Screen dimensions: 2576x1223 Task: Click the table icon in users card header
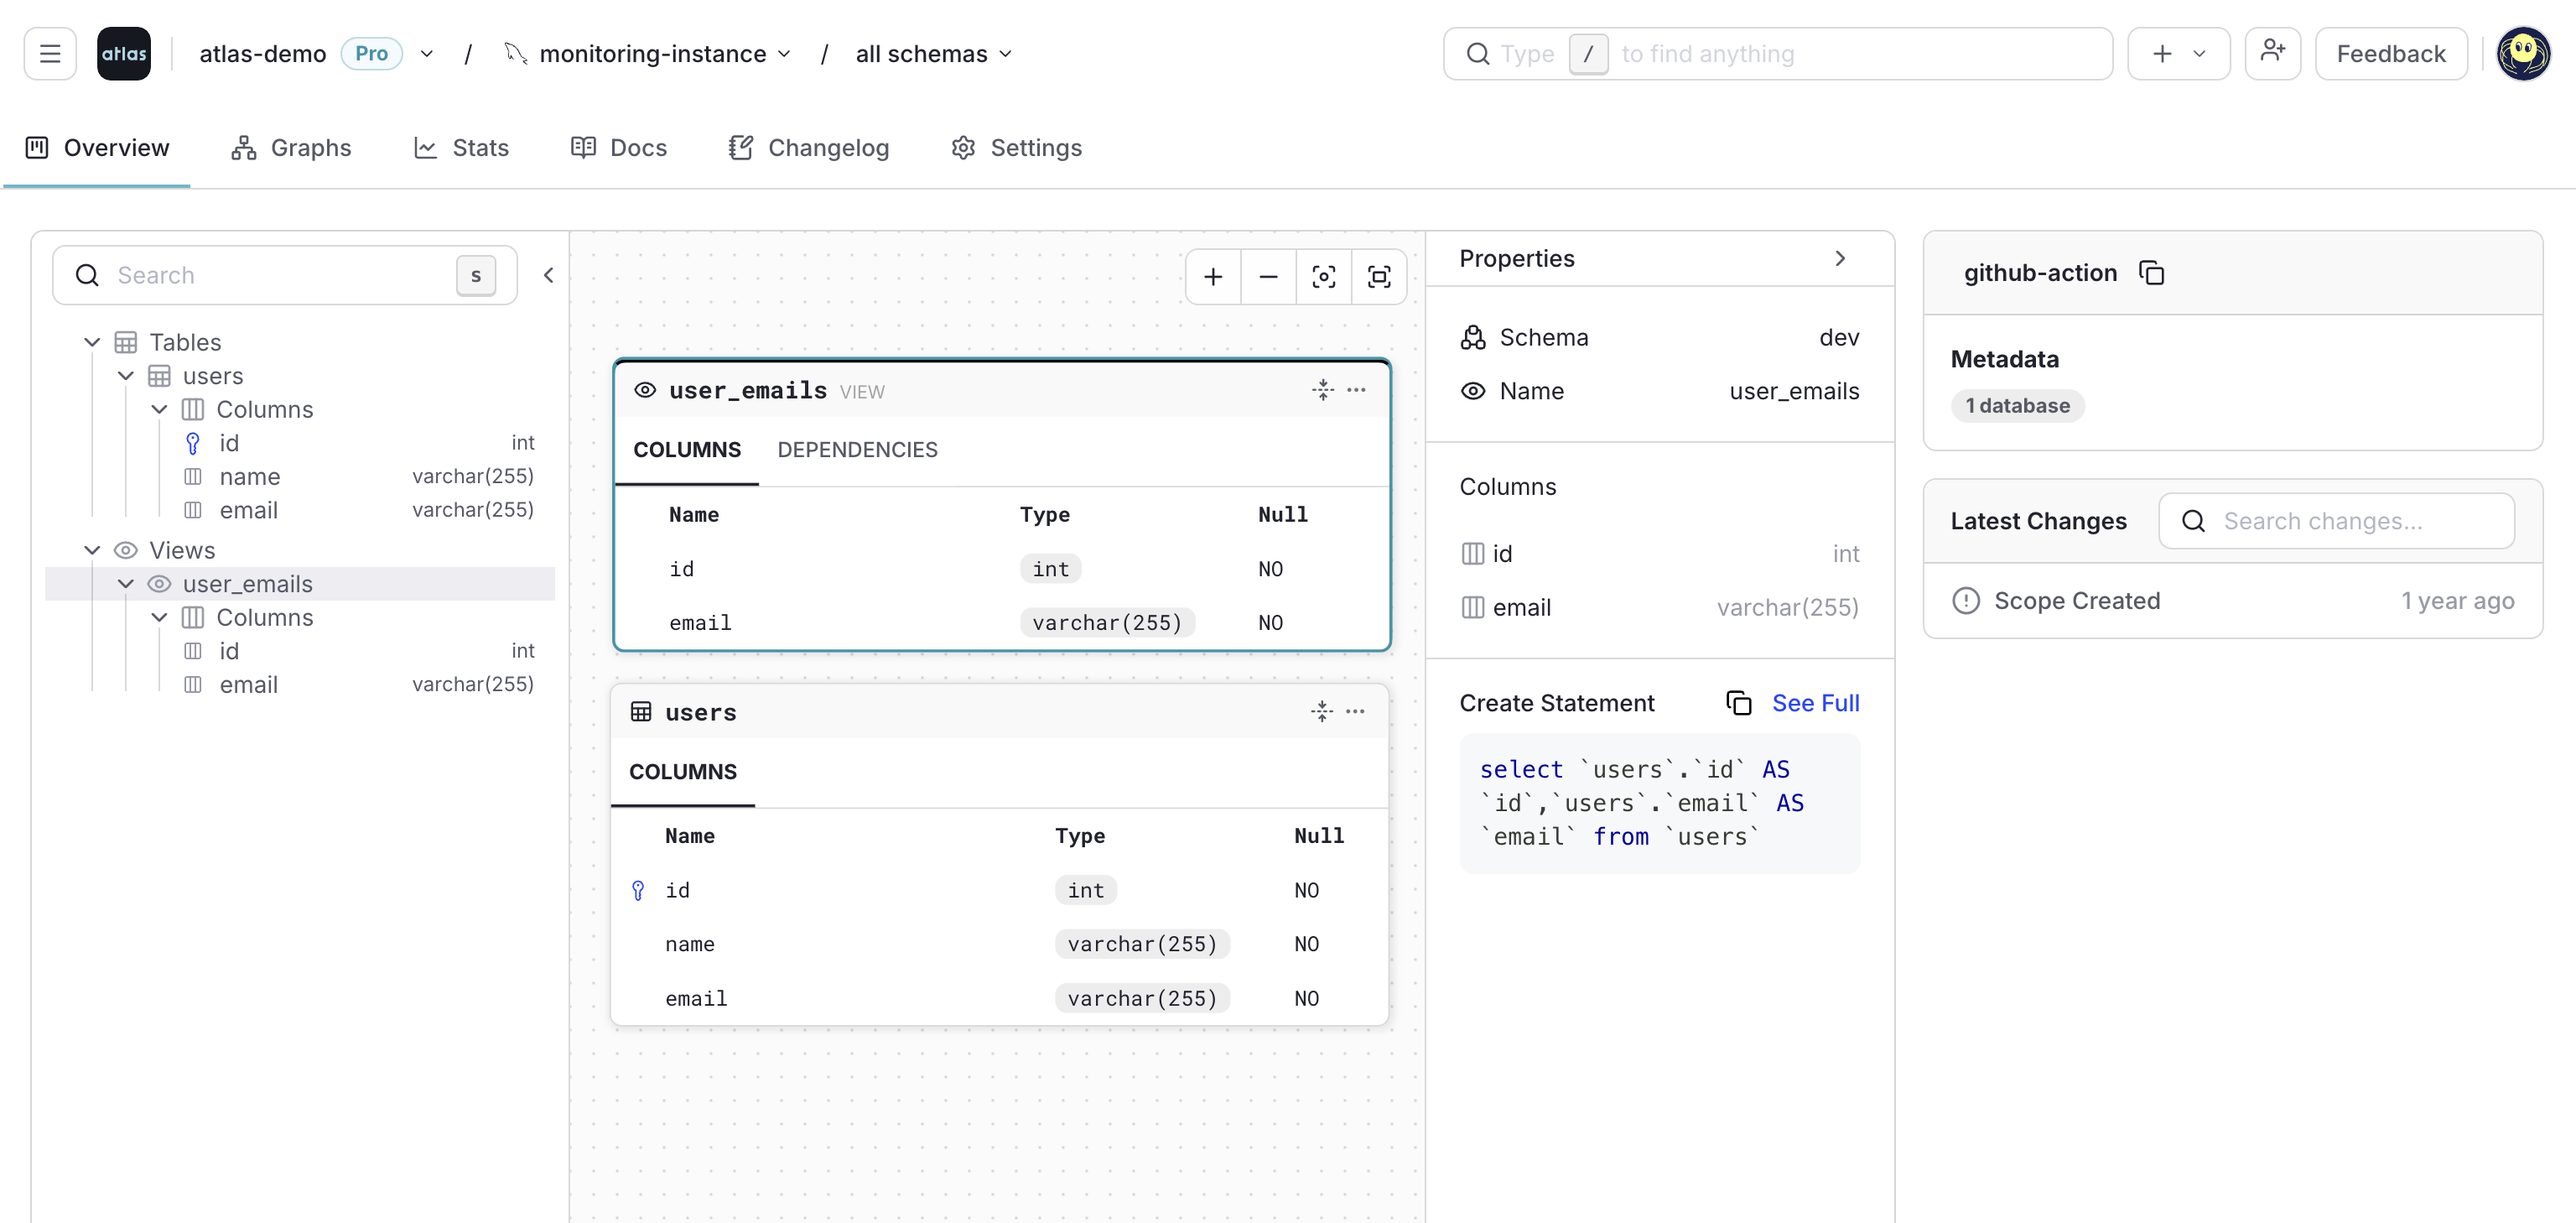pos(641,712)
